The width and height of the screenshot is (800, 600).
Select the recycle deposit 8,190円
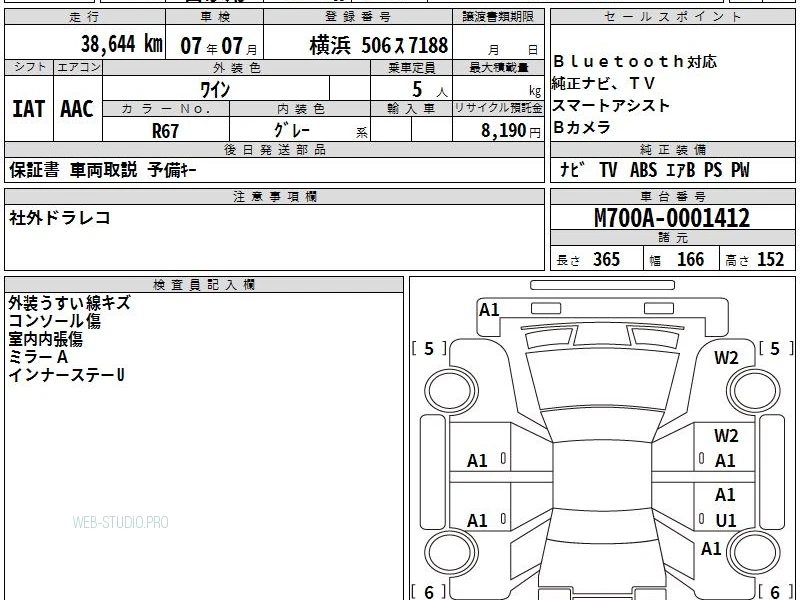511,131
